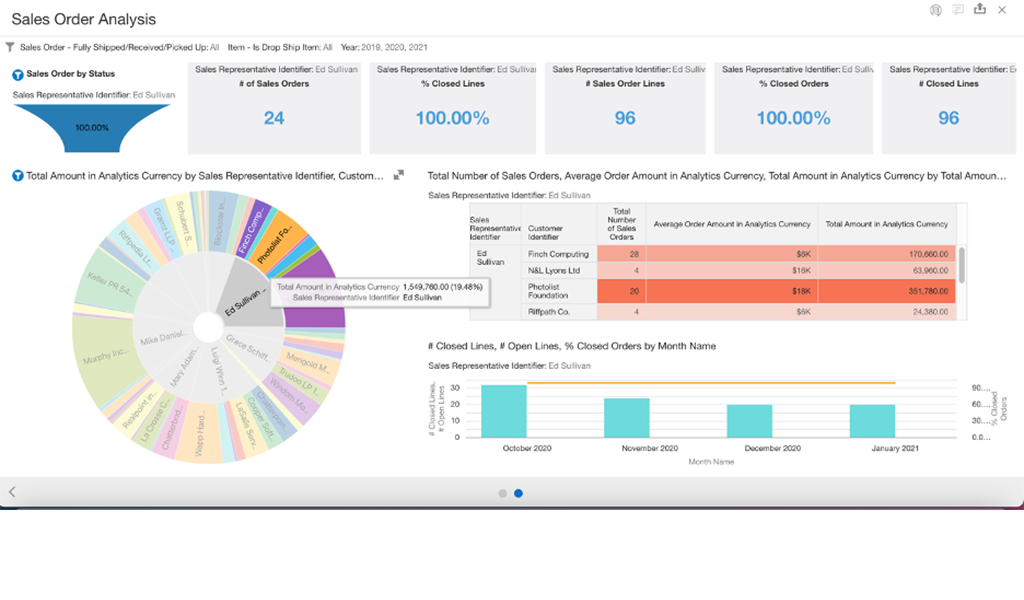
Task: Click the Riffpath Co. customer cell
Action: [558, 311]
